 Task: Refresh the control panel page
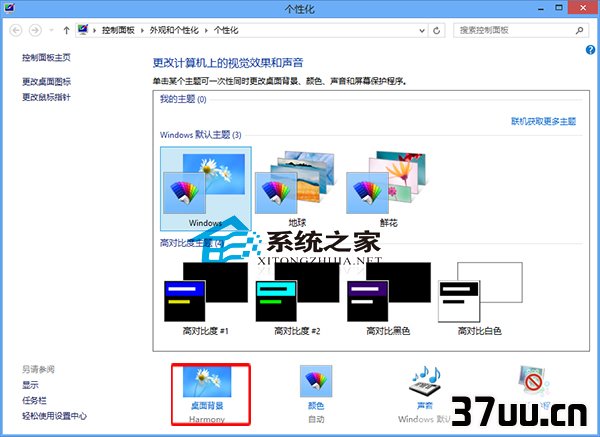(437, 31)
